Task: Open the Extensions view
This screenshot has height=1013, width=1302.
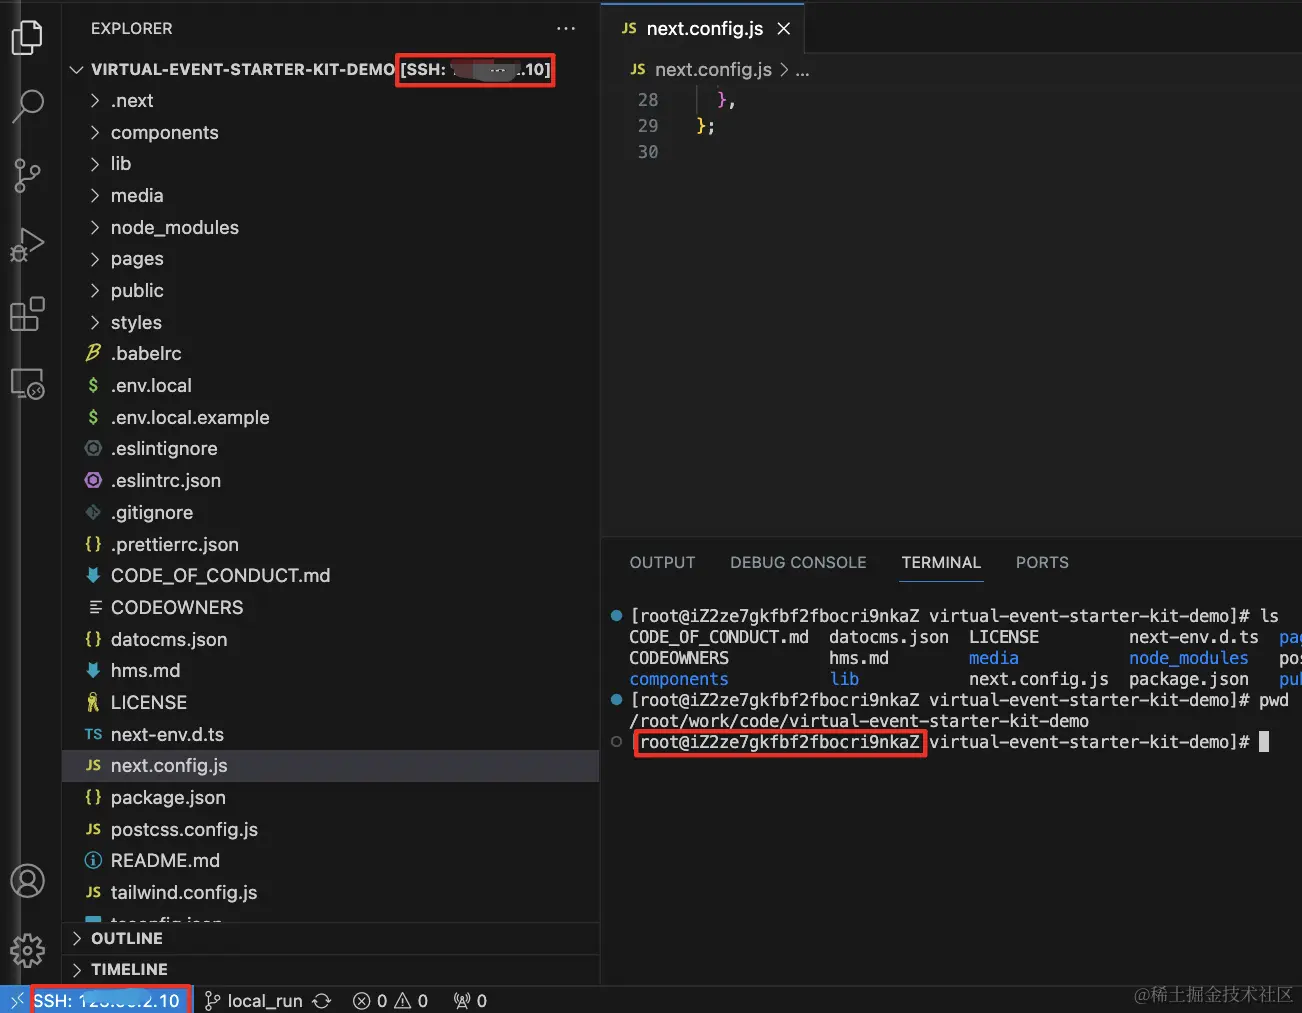Action: click(x=27, y=314)
